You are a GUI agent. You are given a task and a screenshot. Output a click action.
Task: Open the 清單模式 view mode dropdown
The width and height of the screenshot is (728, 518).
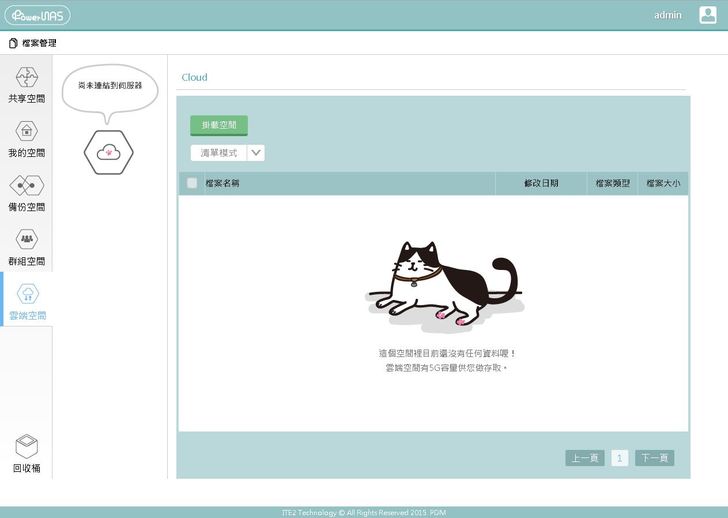[228, 153]
